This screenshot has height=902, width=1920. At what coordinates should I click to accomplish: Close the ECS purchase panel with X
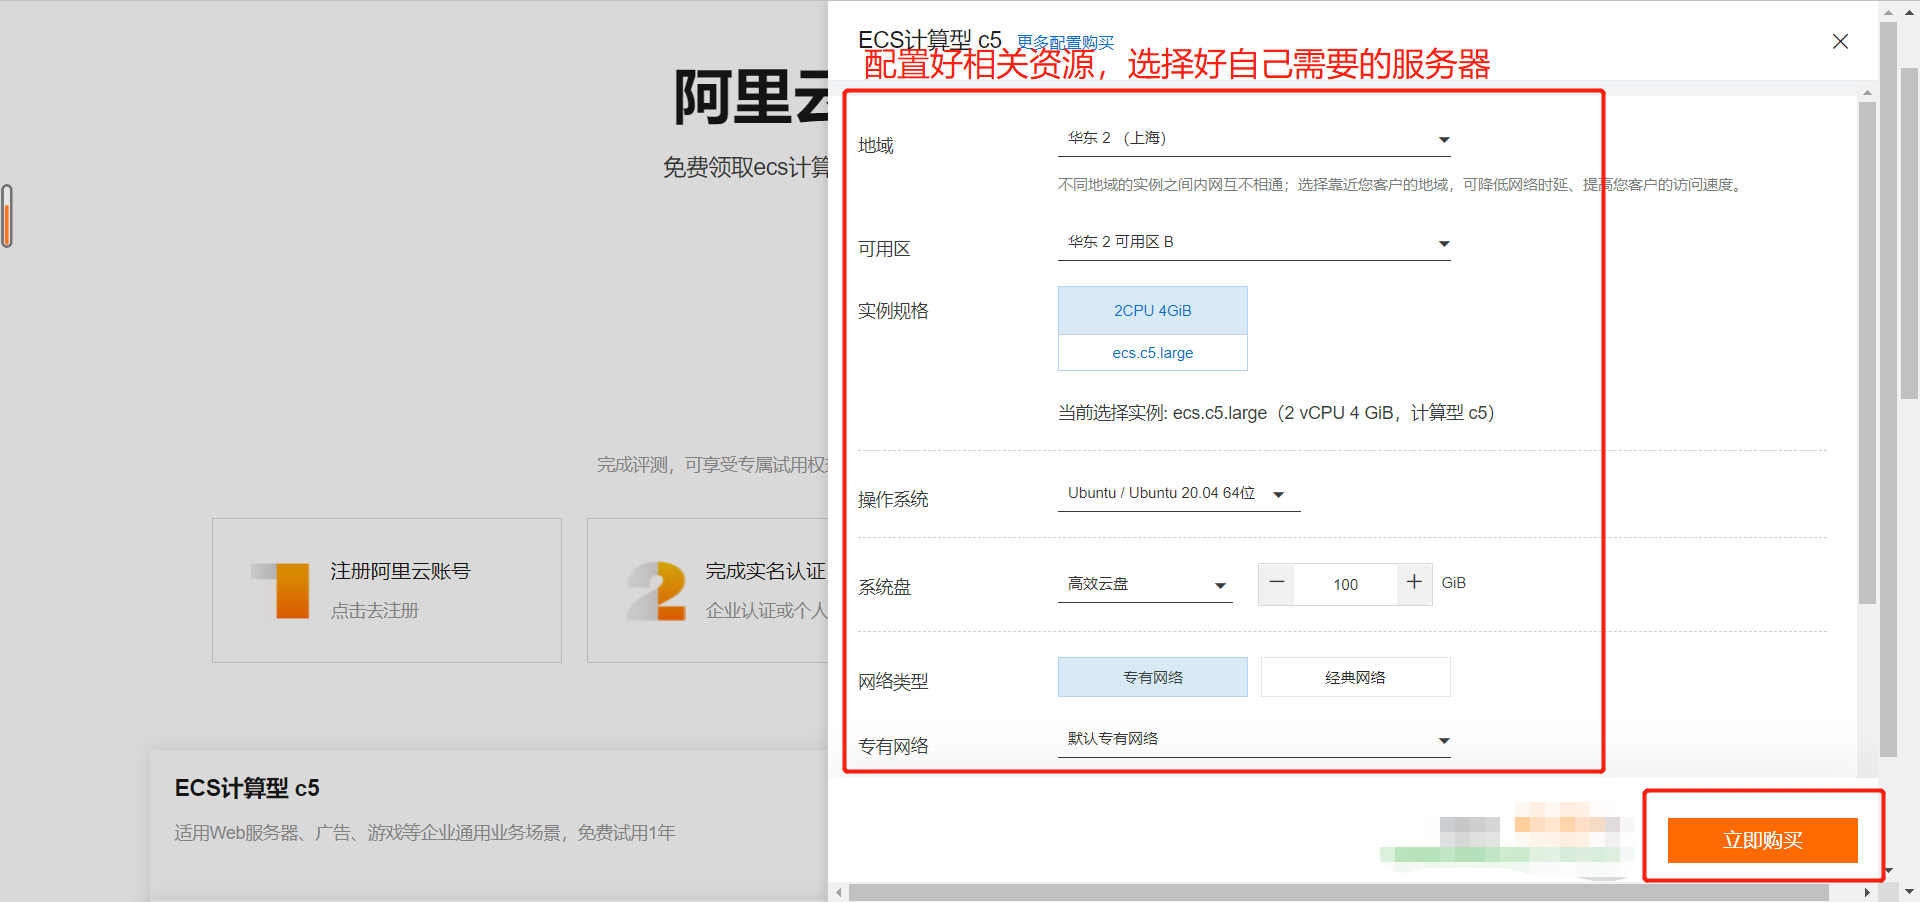(x=1840, y=41)
